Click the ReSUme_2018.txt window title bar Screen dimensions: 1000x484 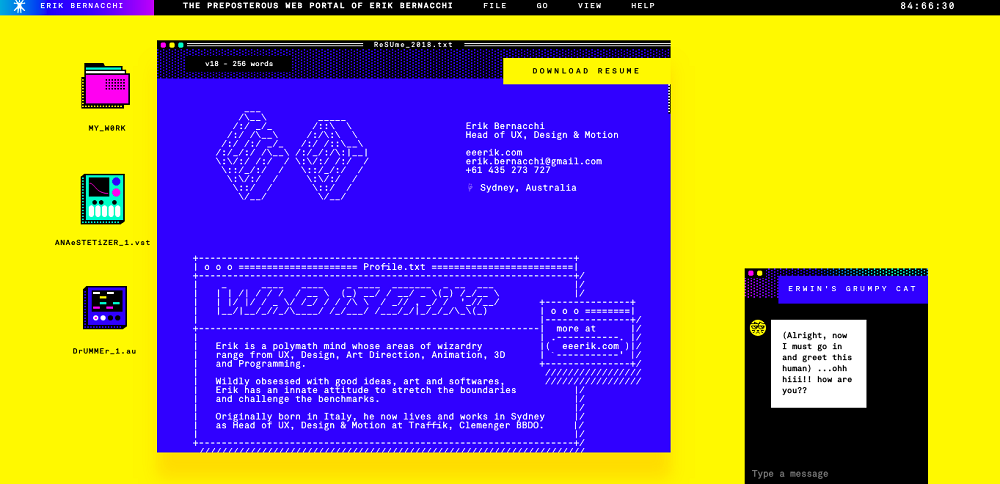[x=413, y=45]
